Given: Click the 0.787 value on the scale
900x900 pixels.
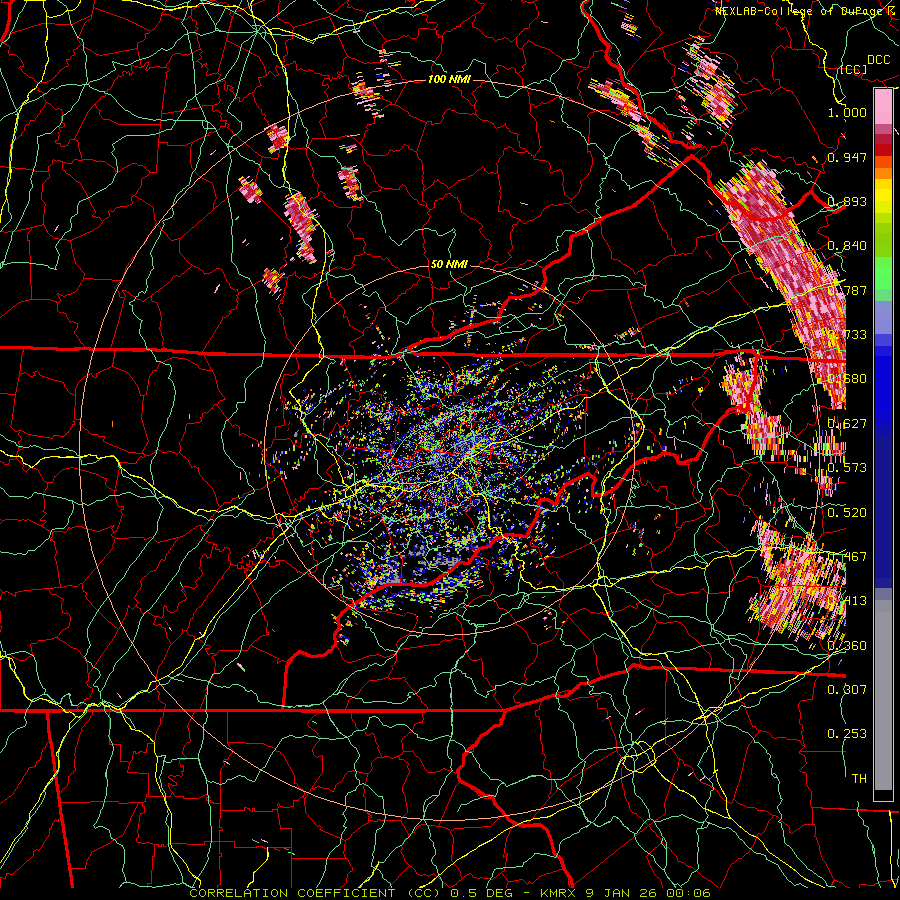Looking at the screenshot, I should pyautogui.click(x=847, y=290).
